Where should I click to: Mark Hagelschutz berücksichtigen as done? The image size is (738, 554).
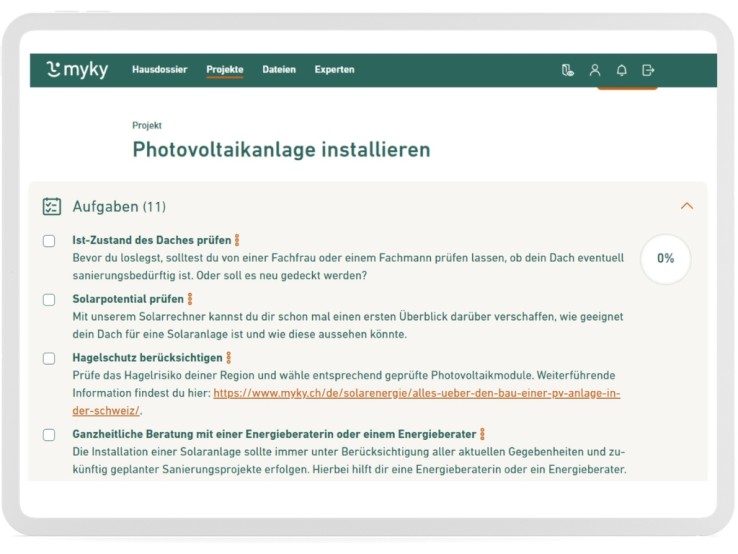[x=49, y=357]
